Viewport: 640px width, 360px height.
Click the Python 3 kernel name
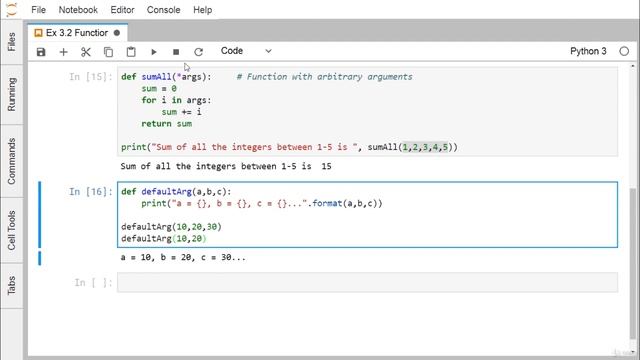588,51
